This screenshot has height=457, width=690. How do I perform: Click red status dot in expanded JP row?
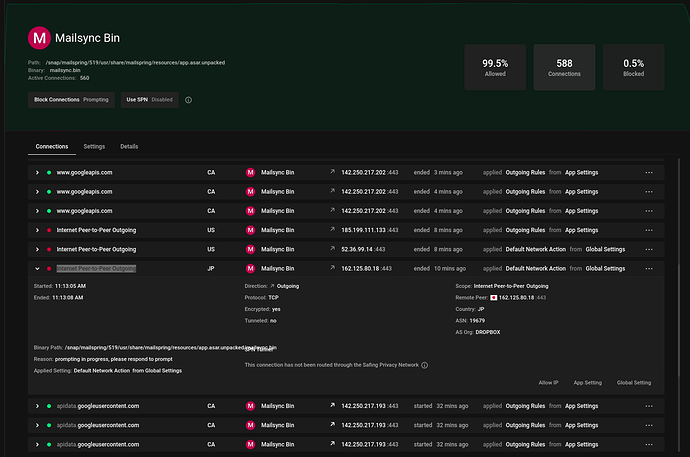tap(49, 268)
